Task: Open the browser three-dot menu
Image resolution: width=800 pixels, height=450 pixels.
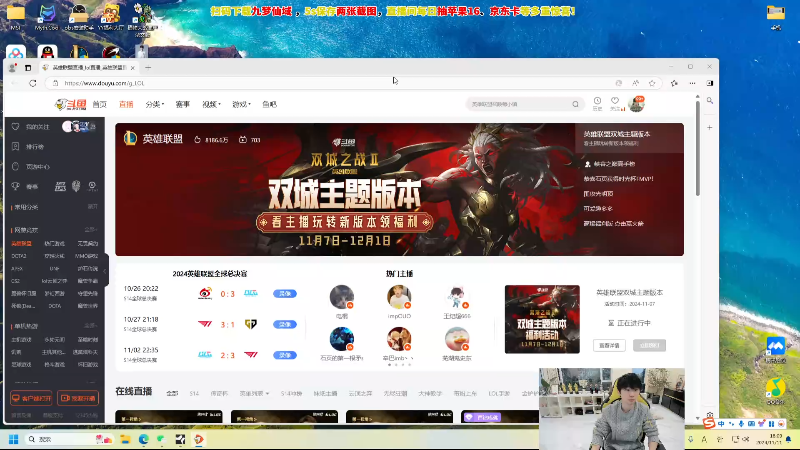Action: [692, 83]
